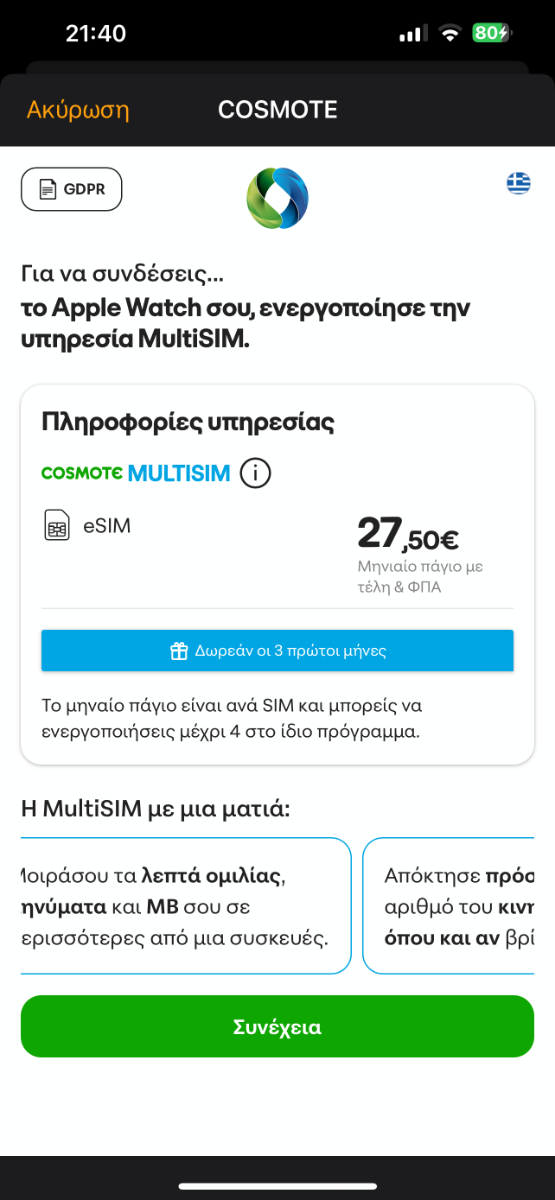Image resolution: width=555 pixels, height=1200 pixels.
Task: Tap the COSMOTE swirl logo
Action: click(x=277, y=197)
